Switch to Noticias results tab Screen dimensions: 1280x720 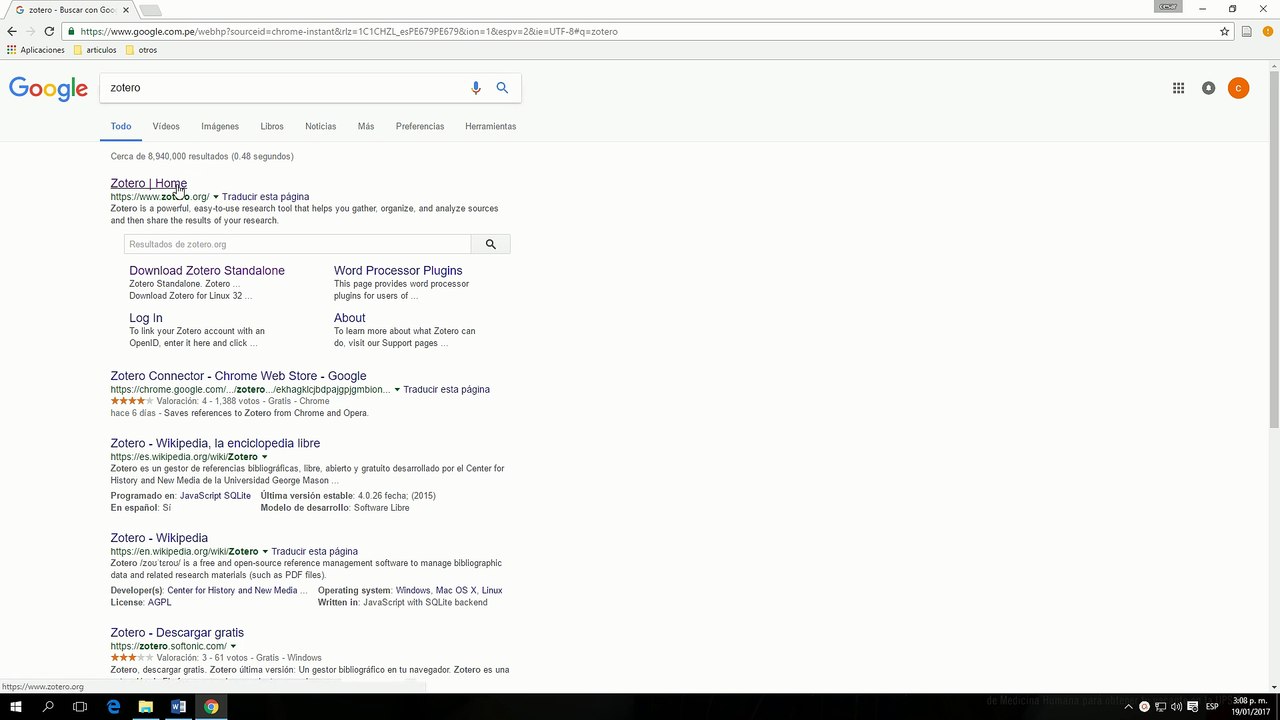pyautogui.click(x=320, y=126)
